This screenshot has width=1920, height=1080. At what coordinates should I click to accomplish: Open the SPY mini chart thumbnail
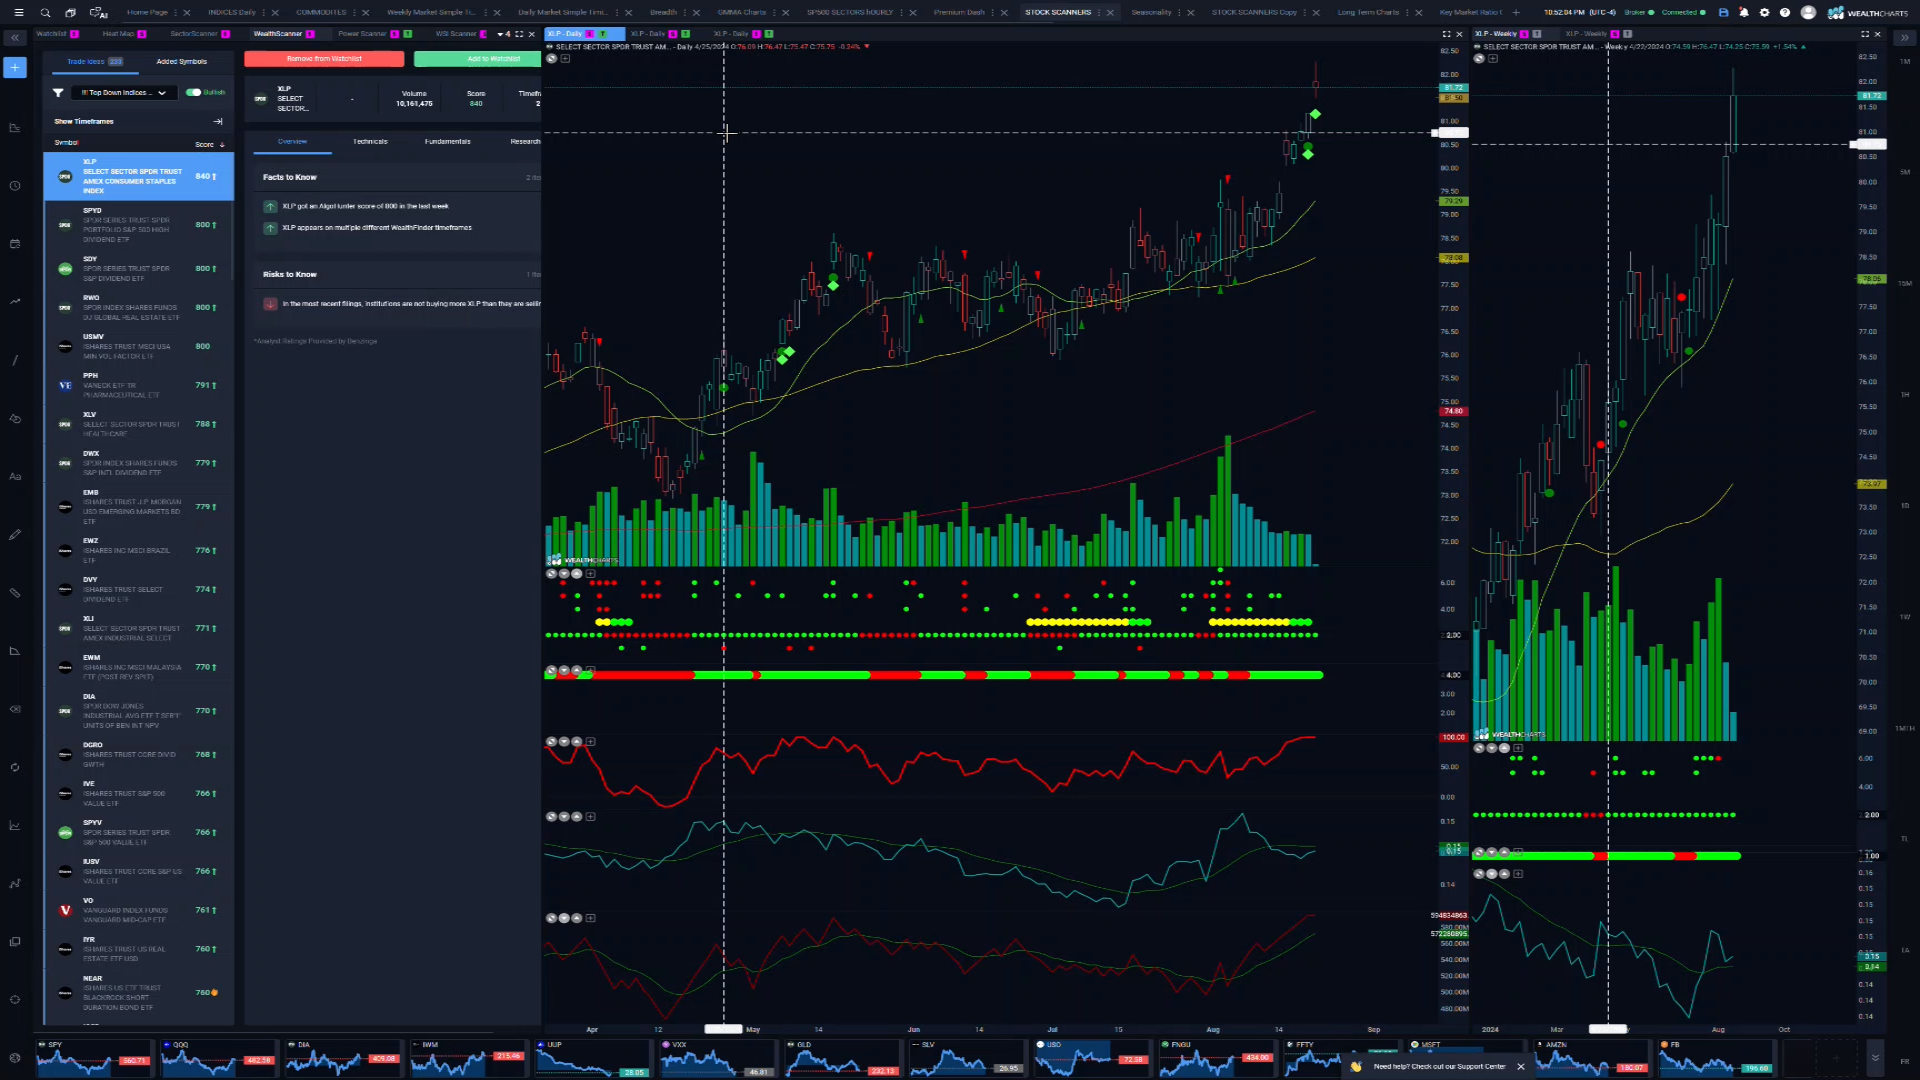click(x=93, y=1056)
